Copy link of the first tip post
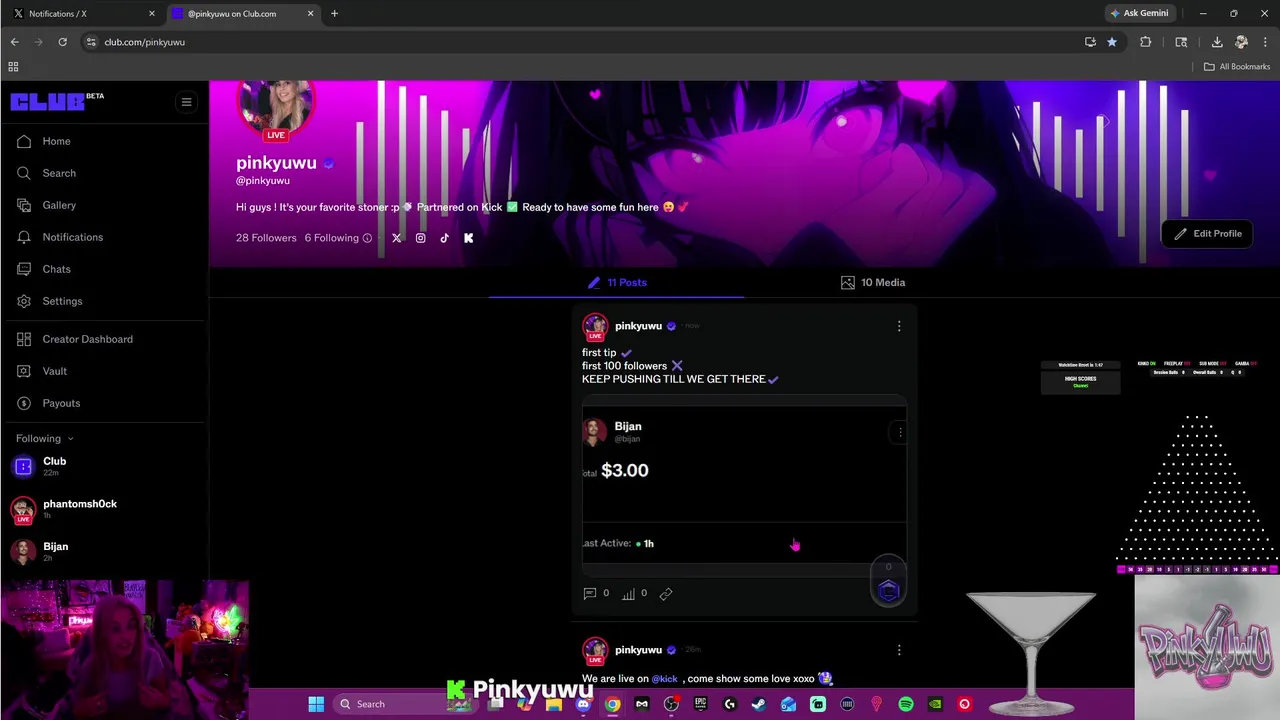The width and height of the screenshot is (1280, 720). coord(666,593)
